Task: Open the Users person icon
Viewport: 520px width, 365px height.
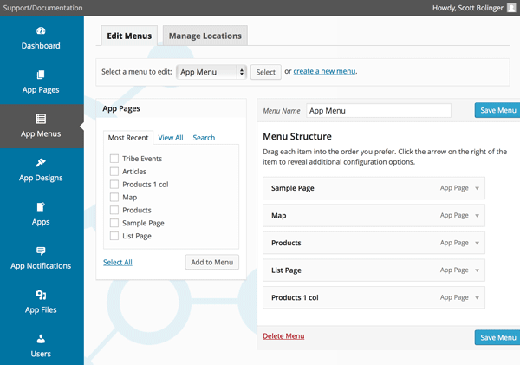Action: click(x=41, y=339)
